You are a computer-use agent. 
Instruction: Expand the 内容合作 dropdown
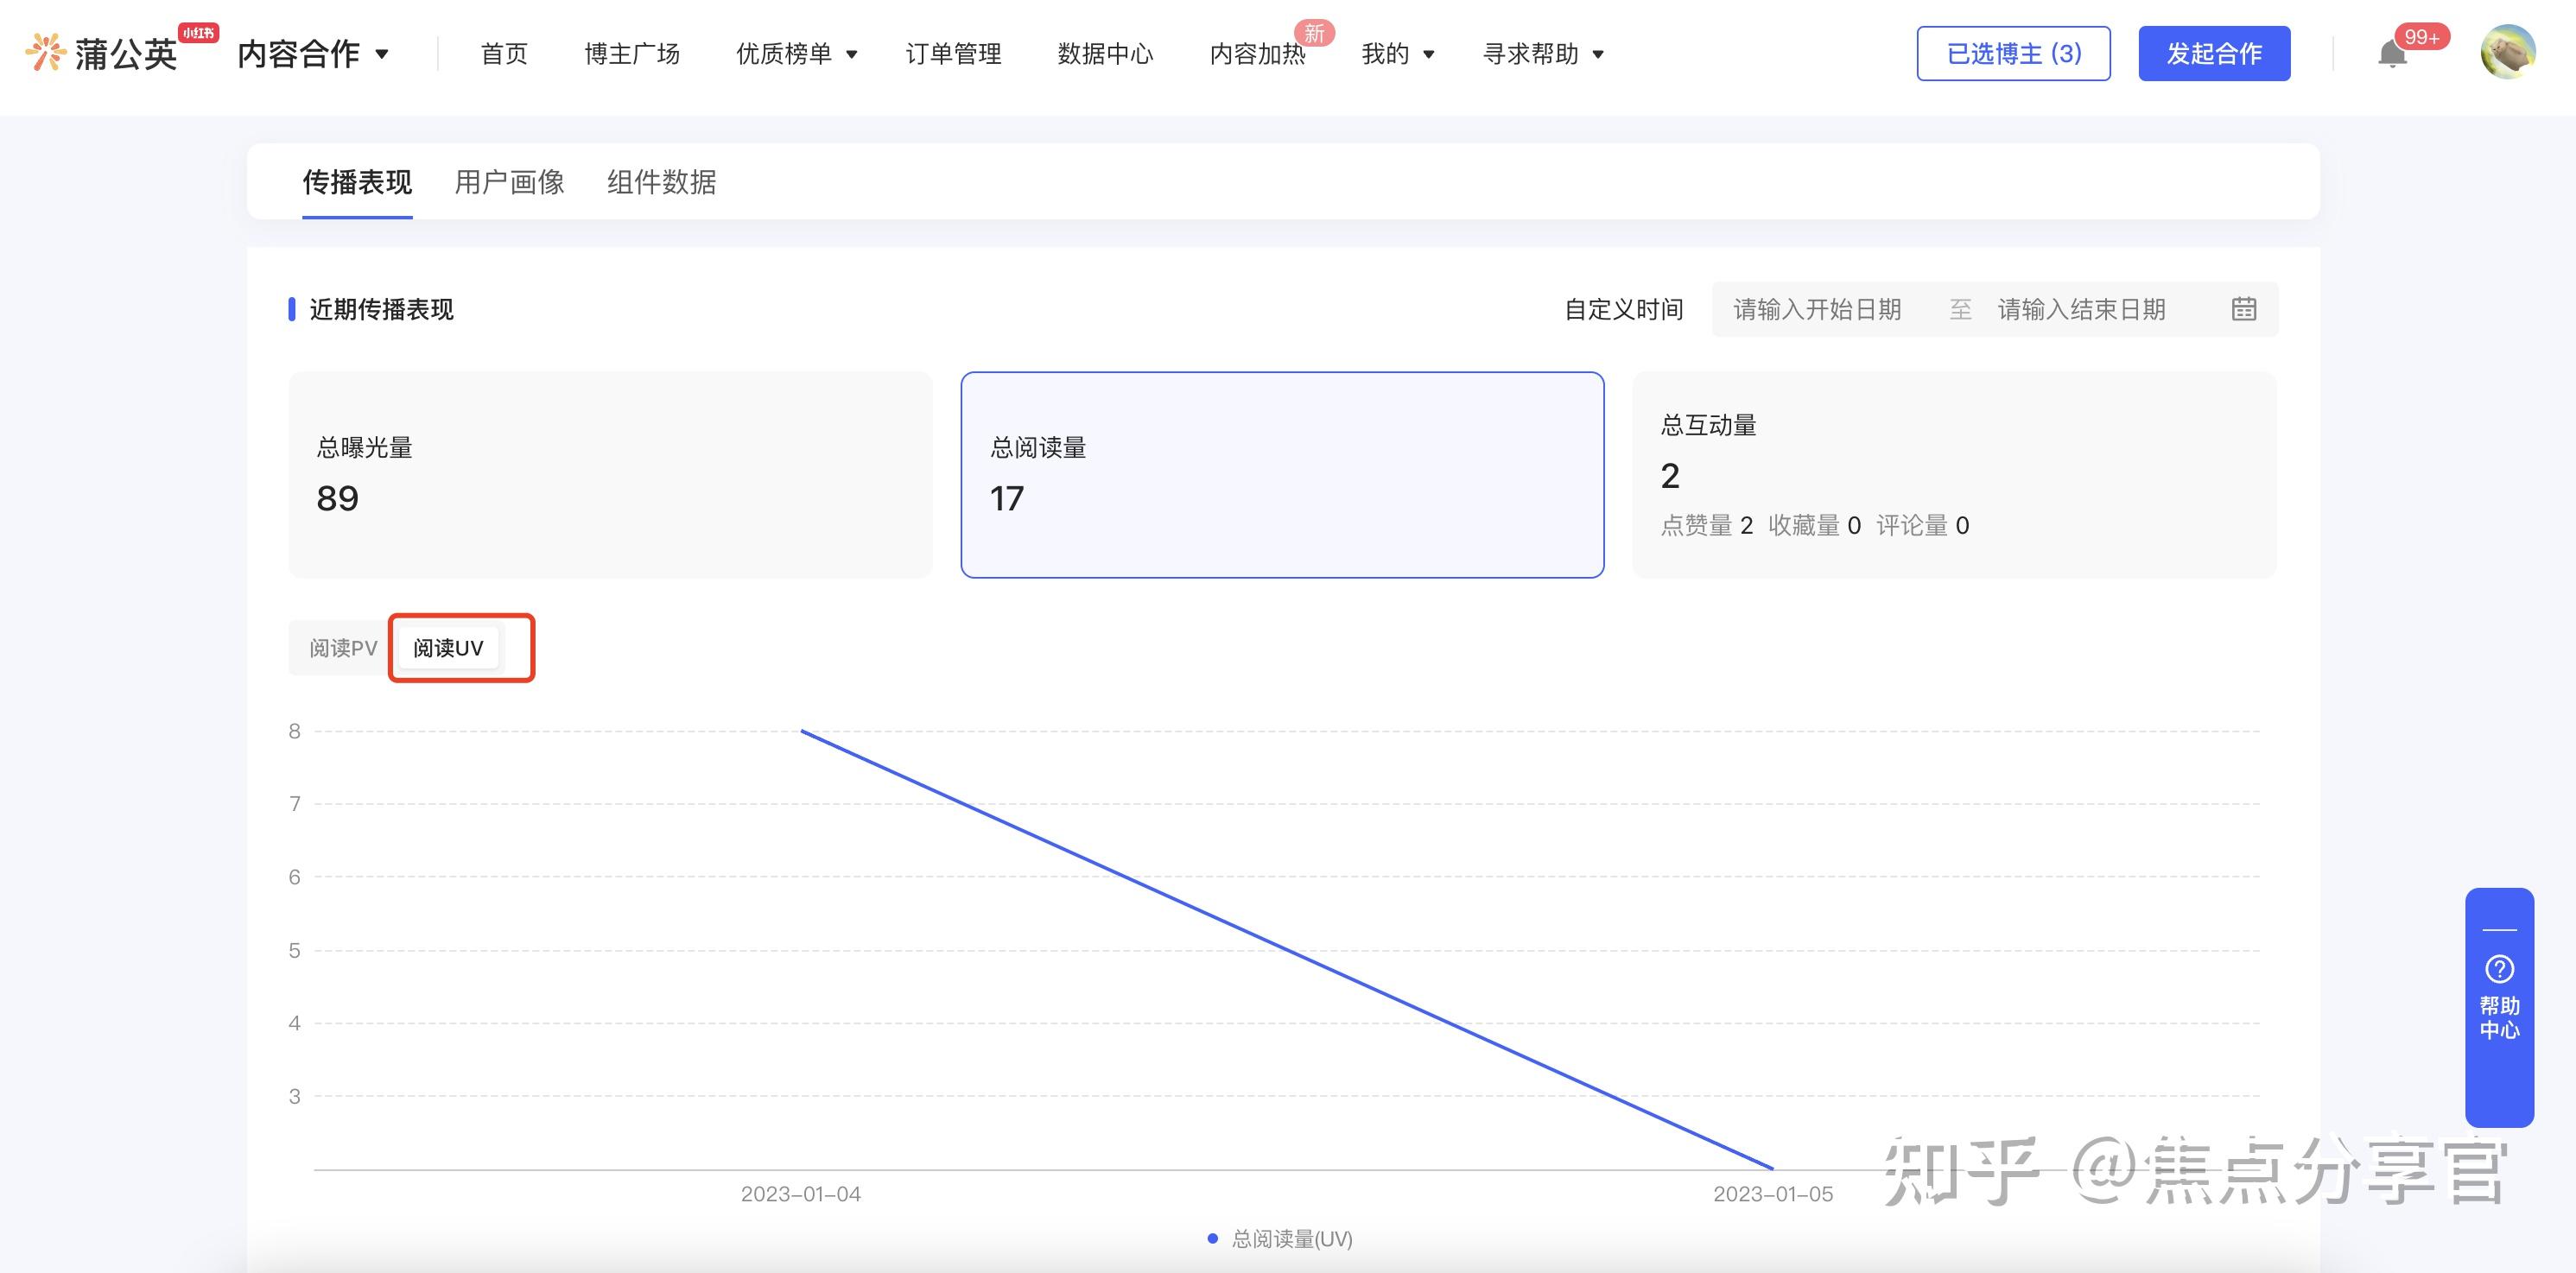[313, 54]
